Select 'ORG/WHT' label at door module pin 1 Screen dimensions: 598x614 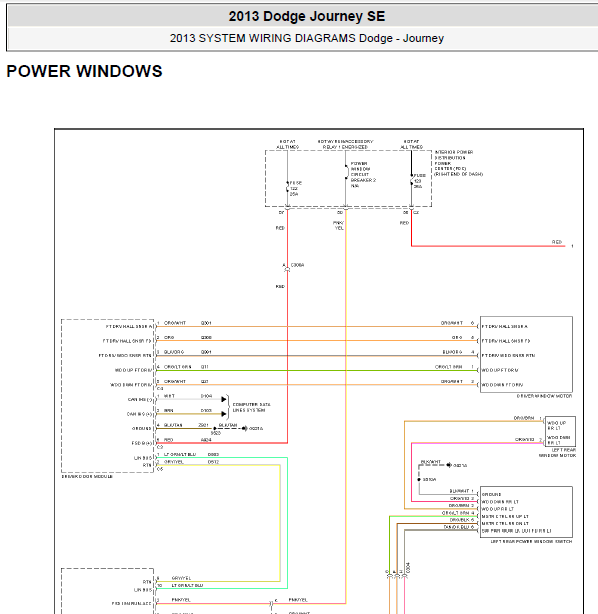[175, 323]
